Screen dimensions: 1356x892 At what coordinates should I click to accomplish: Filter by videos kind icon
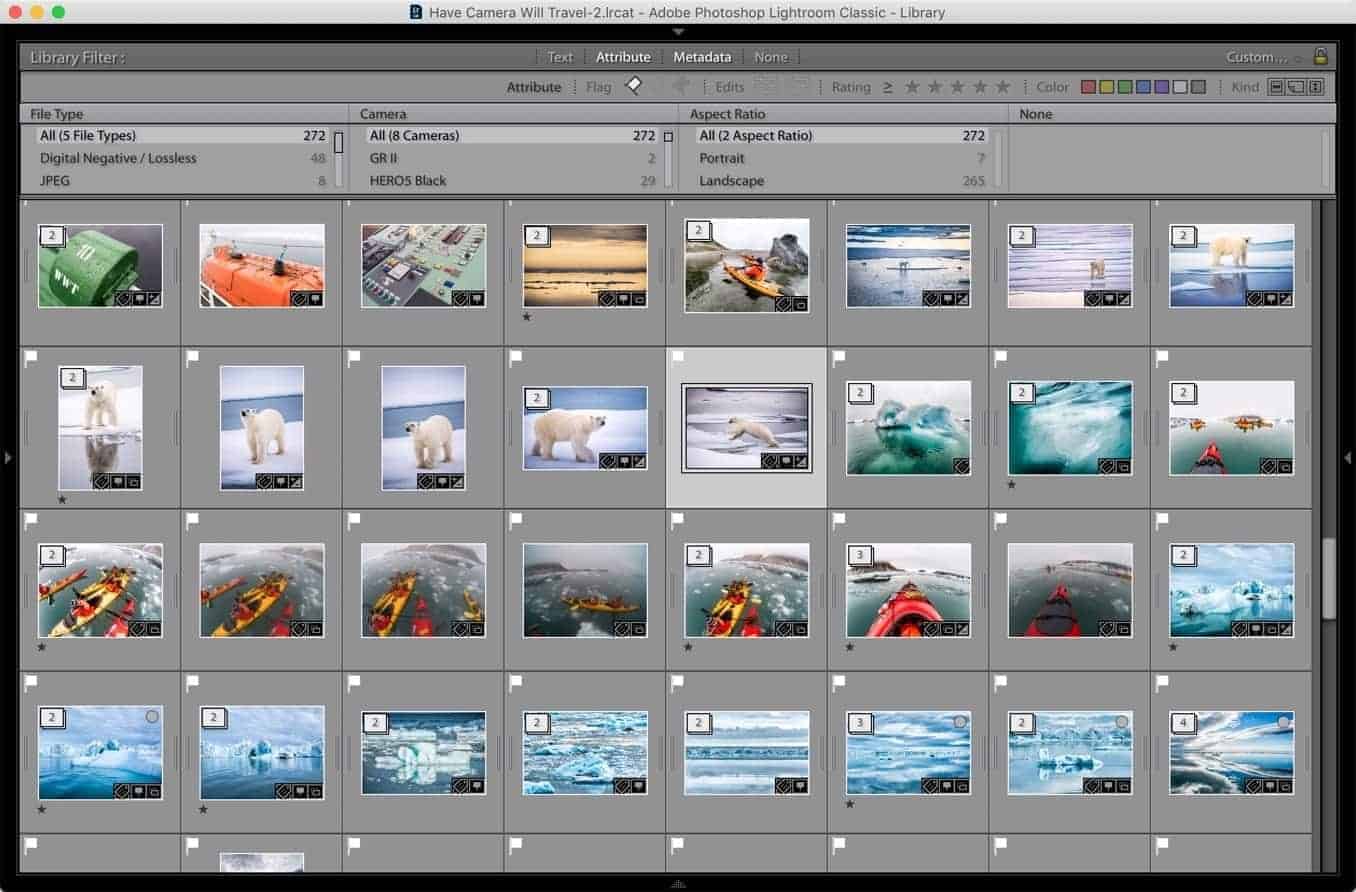coord(1315,87)
